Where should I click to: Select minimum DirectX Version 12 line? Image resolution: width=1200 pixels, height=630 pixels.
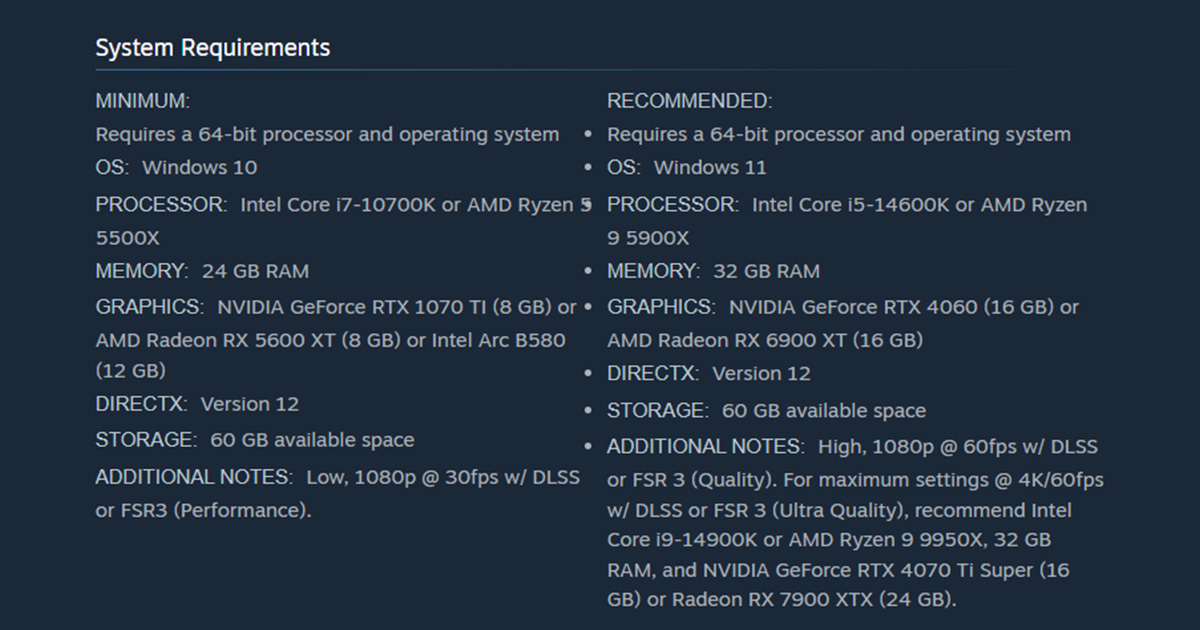click(x=197, y=404)
